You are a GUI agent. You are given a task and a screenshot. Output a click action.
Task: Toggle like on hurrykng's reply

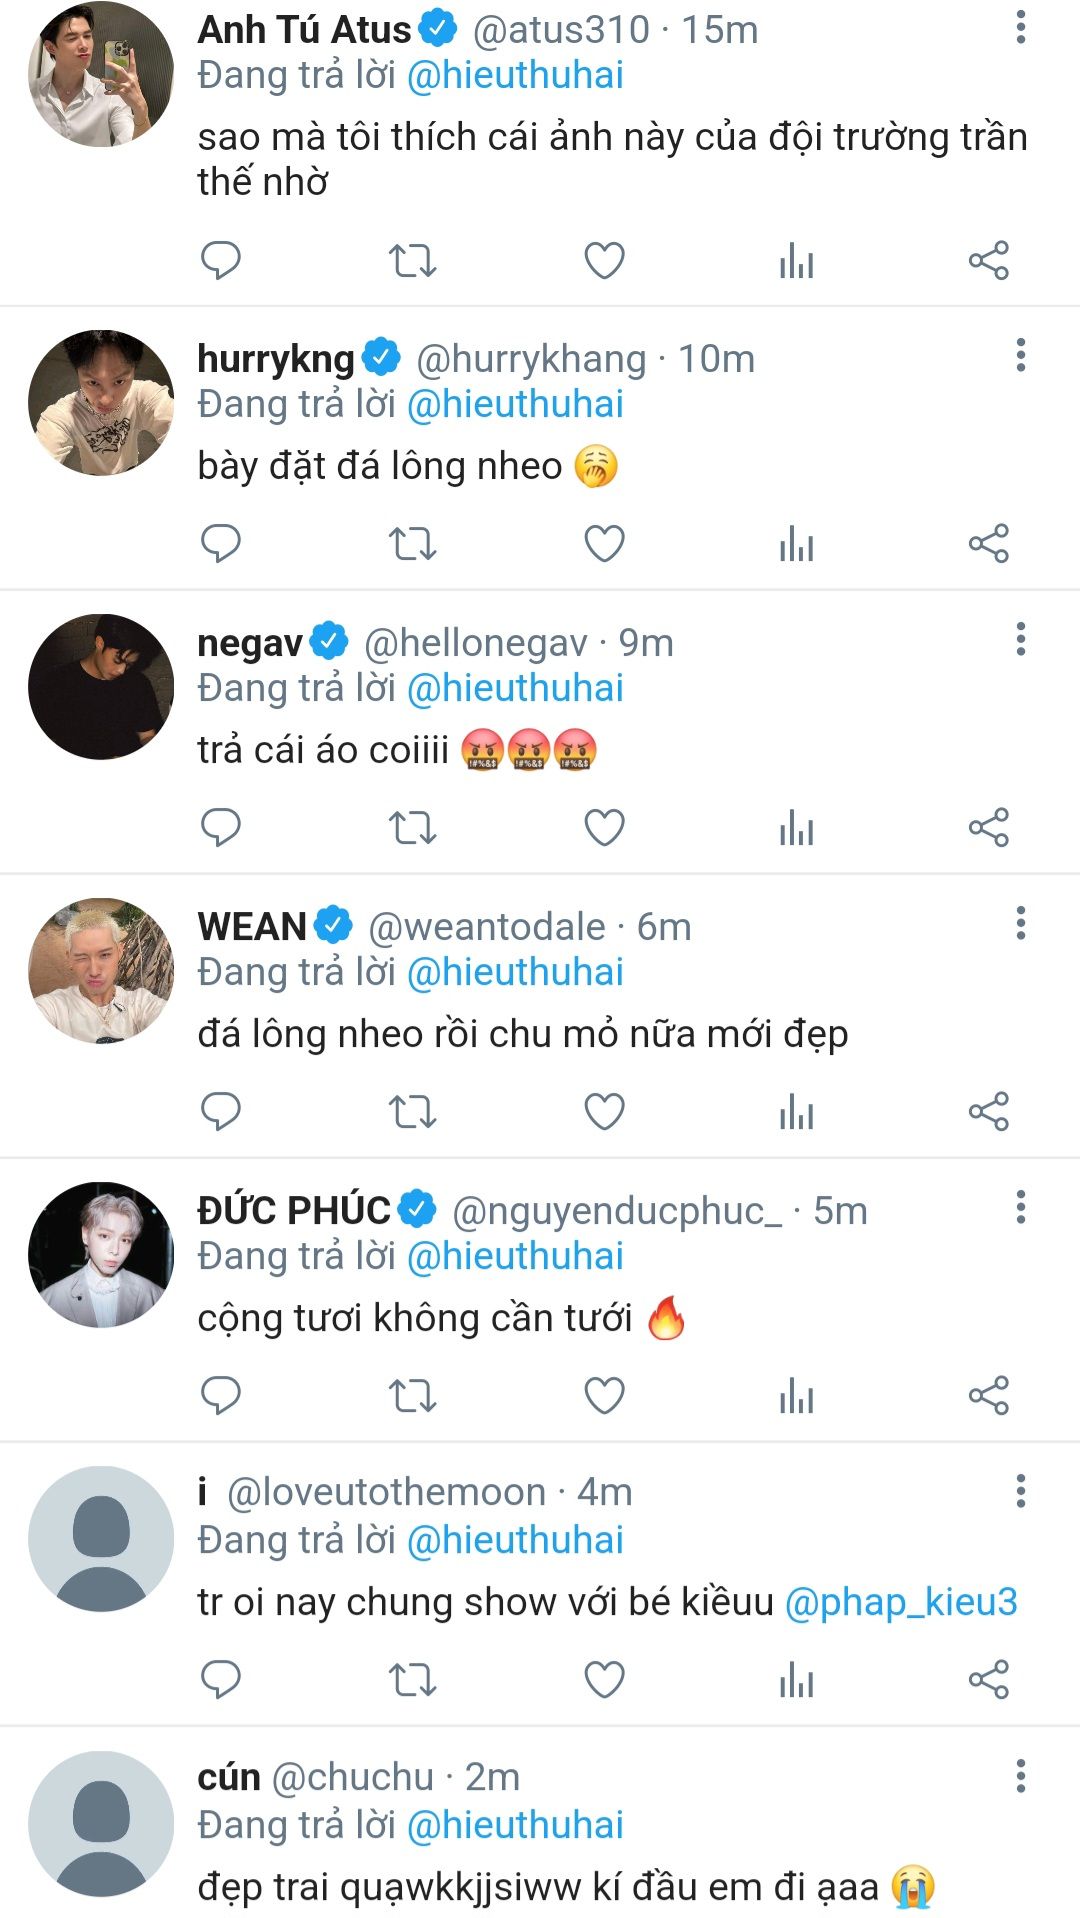[x=604, y=544]
